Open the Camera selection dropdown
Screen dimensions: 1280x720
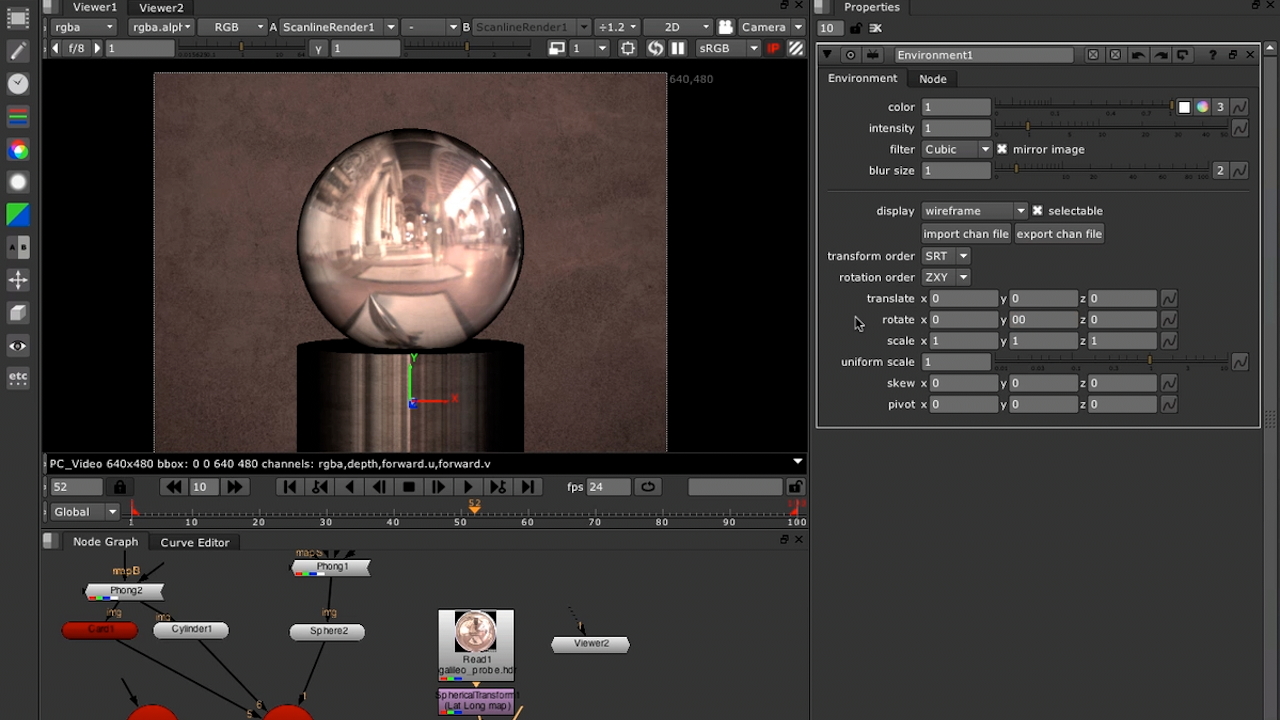pos(771,27)
